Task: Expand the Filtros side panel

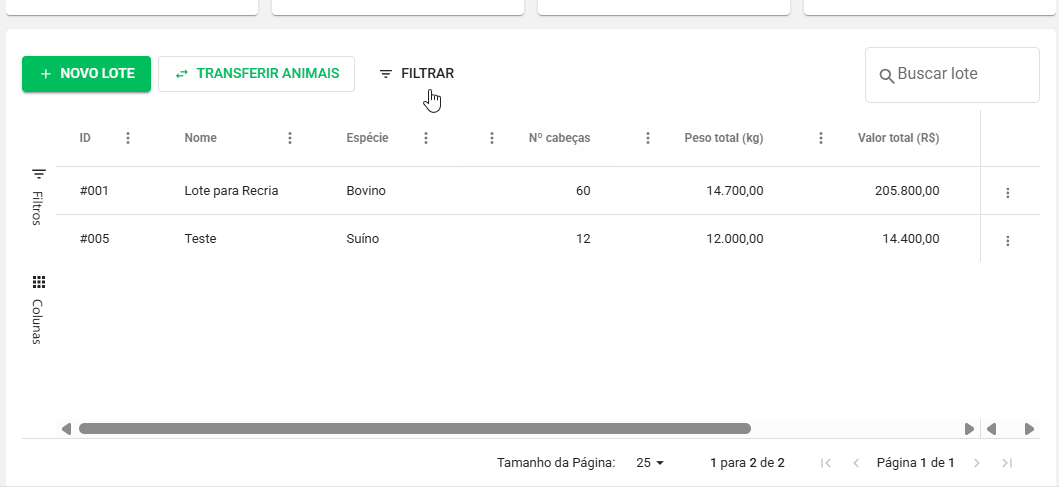Action: 38,196
